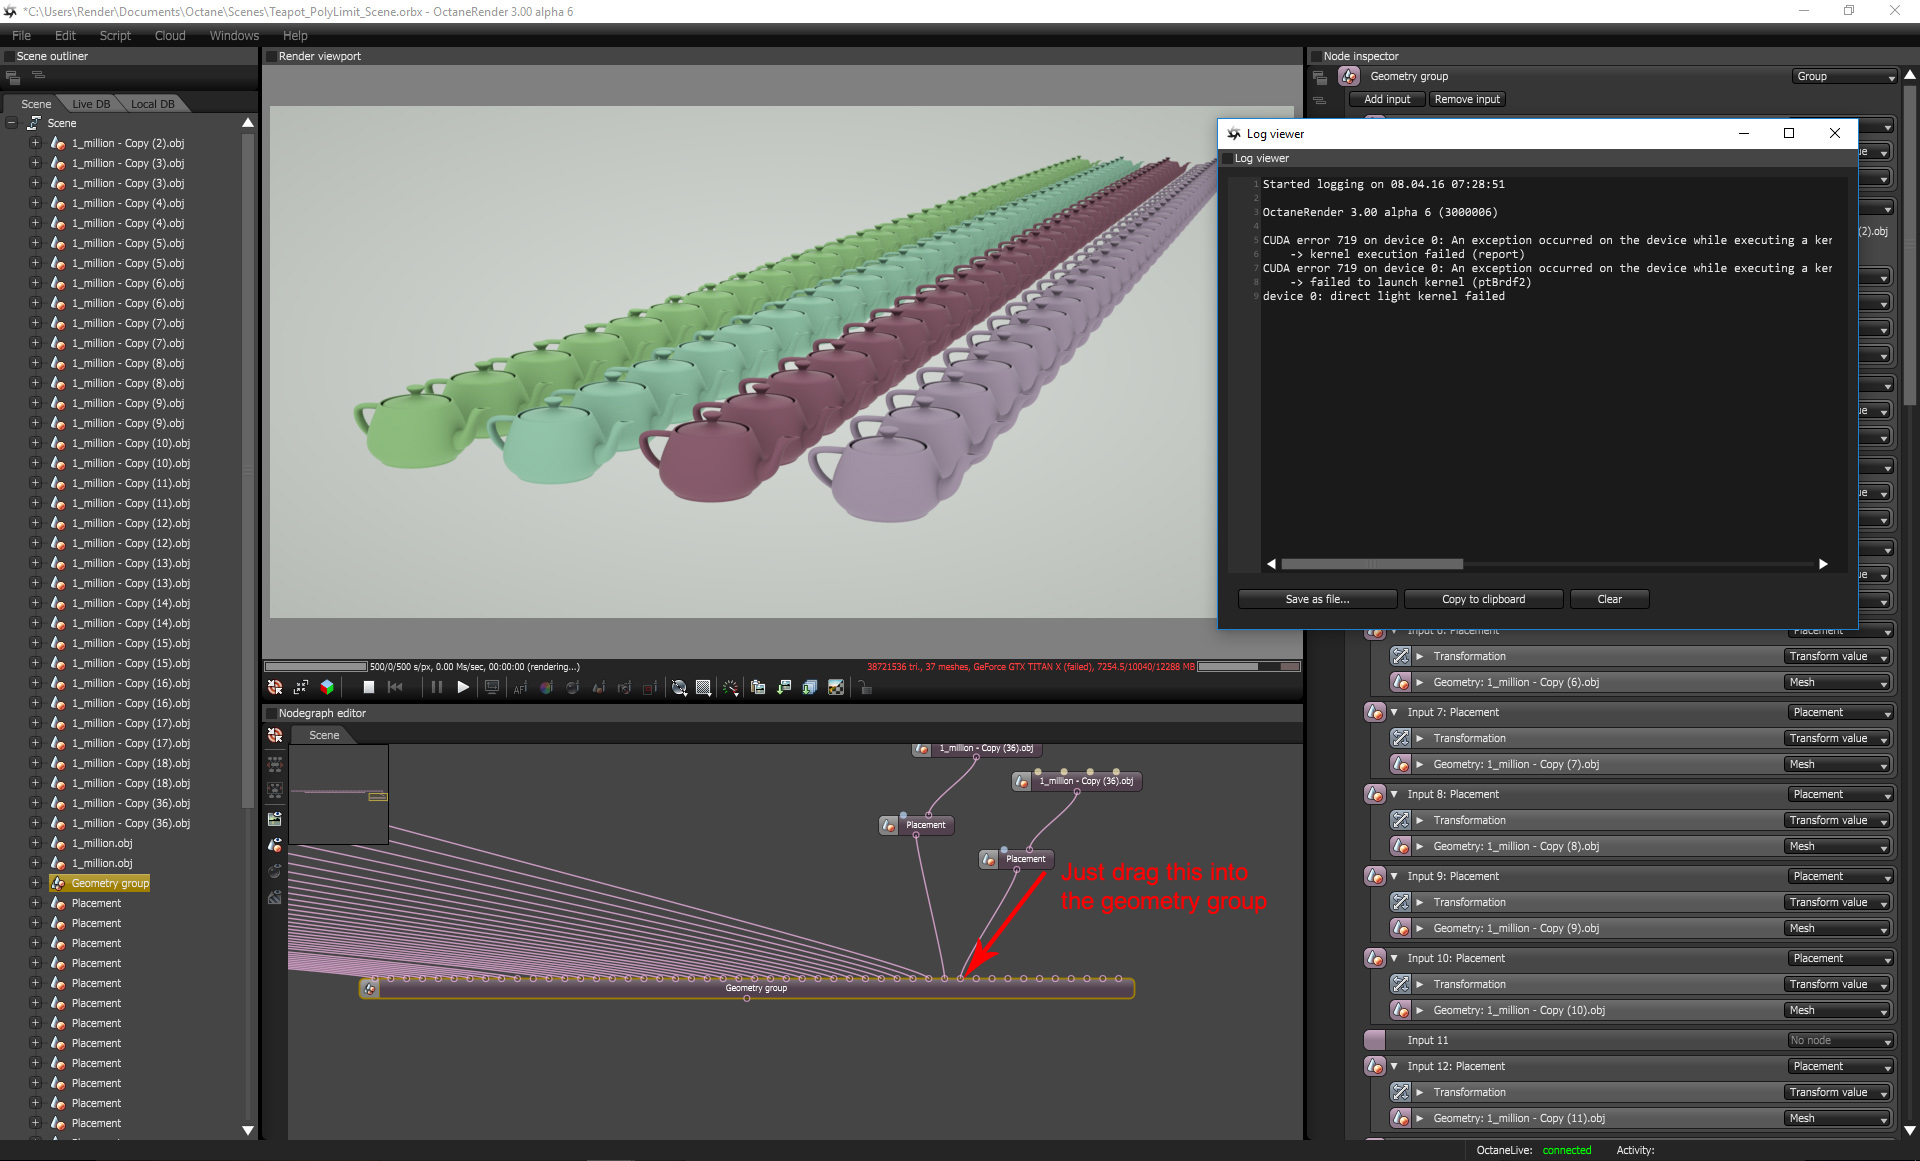Screen dimensions: 1920x1161
Task: Click the stop render button
Action: pos(368,687)
